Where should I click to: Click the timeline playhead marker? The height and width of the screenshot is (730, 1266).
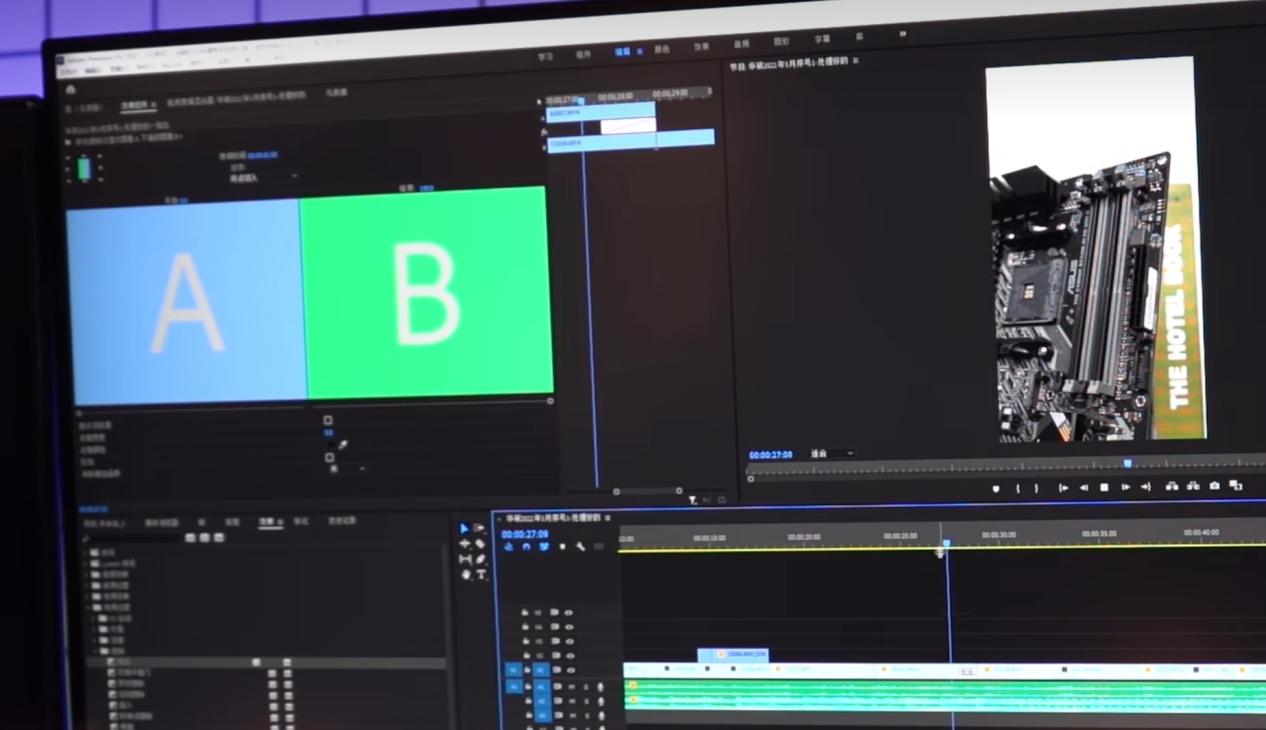[946, 545]
